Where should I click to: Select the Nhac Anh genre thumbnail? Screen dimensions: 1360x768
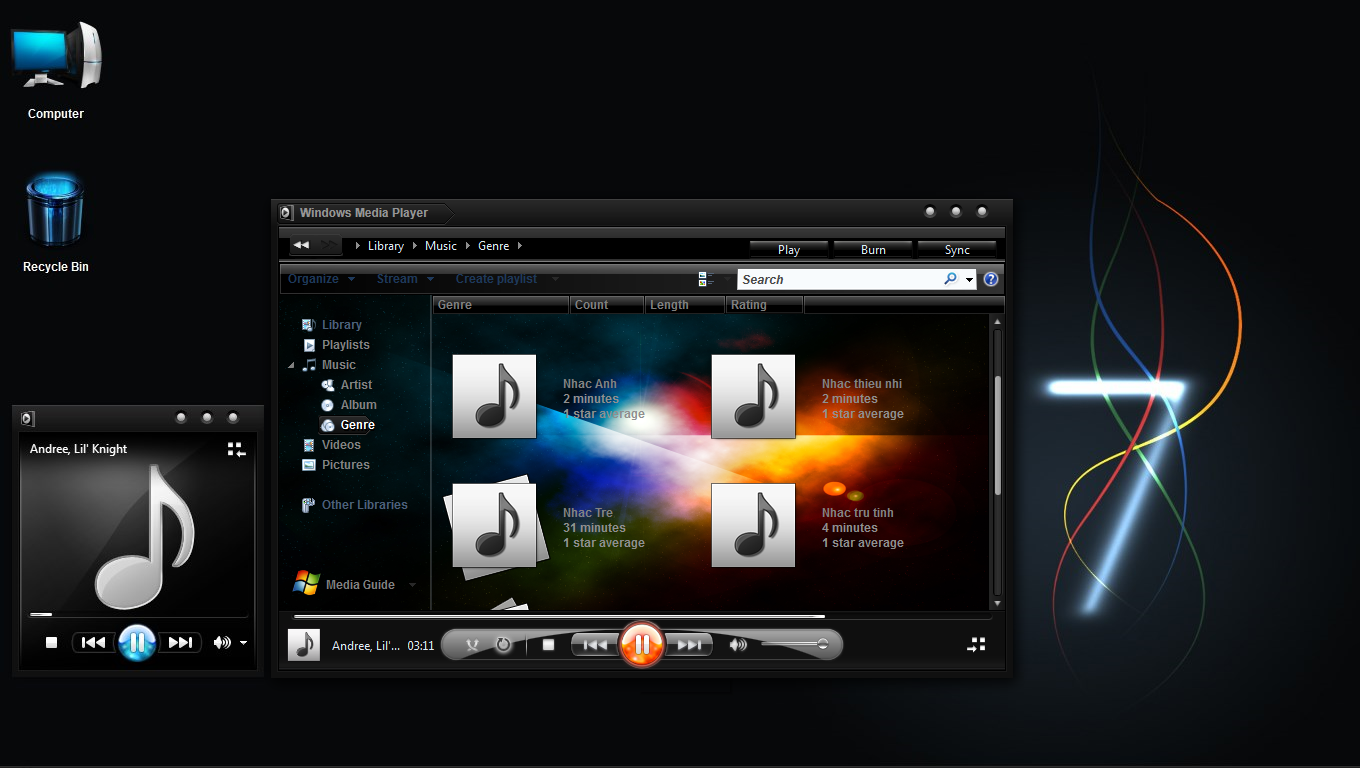coord(494,396)
